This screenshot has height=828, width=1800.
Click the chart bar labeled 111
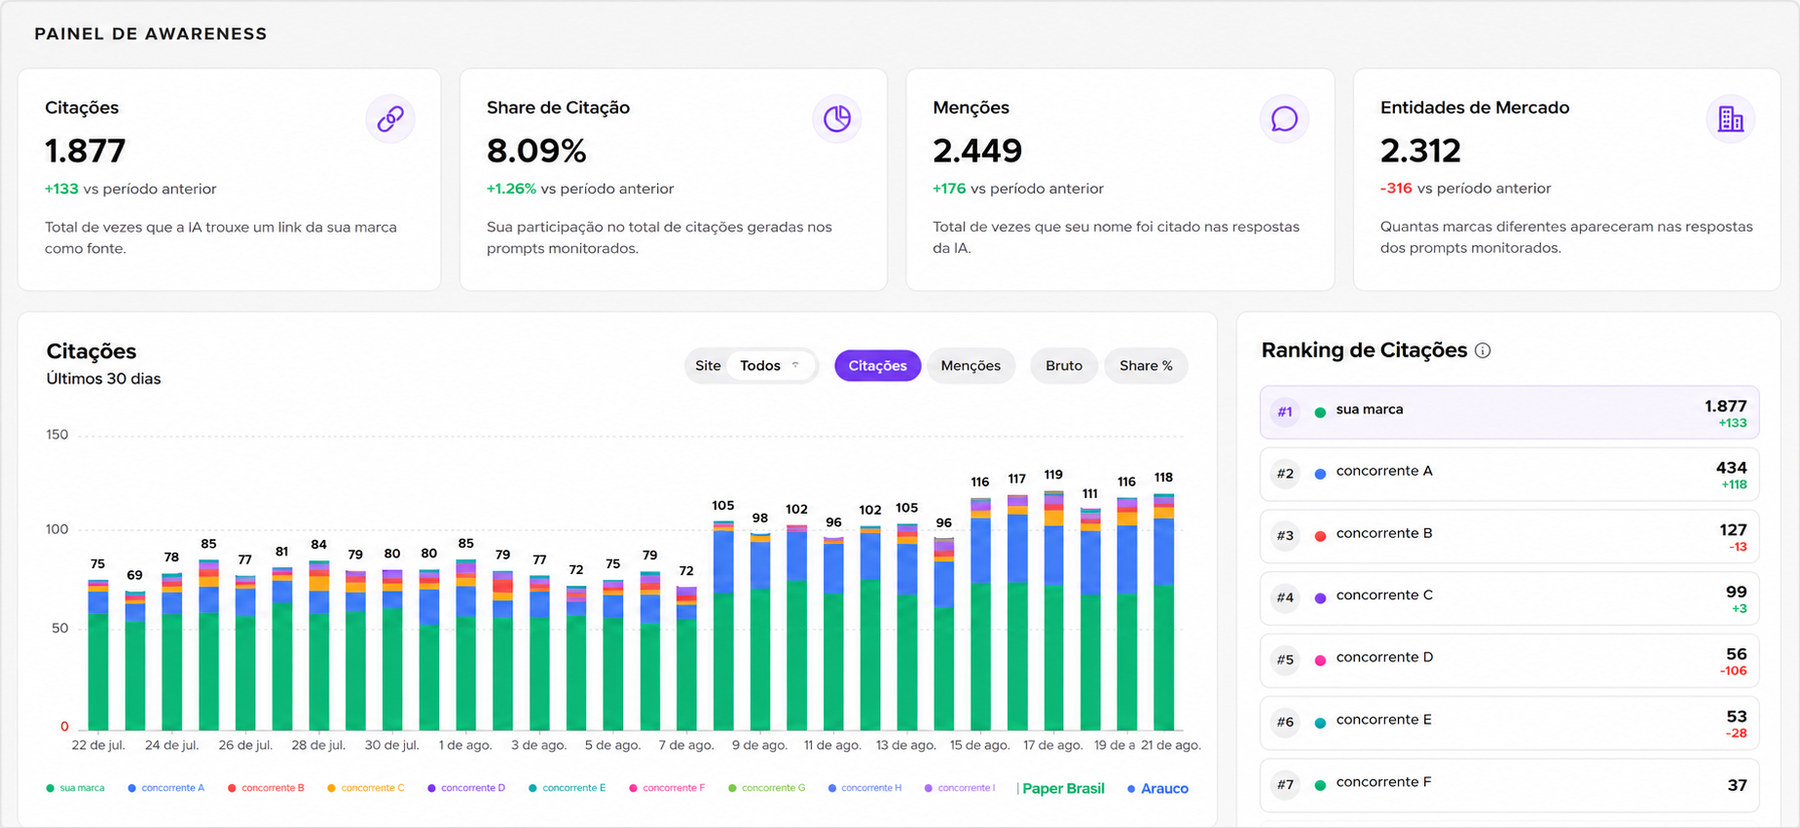[x=1090, y=618]
